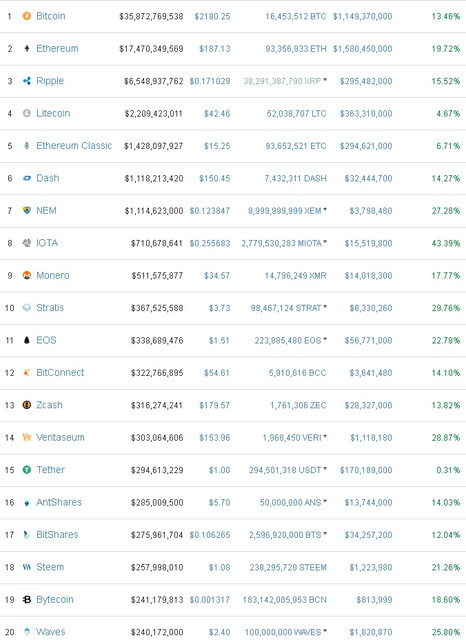
Task: Open the Litecoin name link
Action: 53,113
